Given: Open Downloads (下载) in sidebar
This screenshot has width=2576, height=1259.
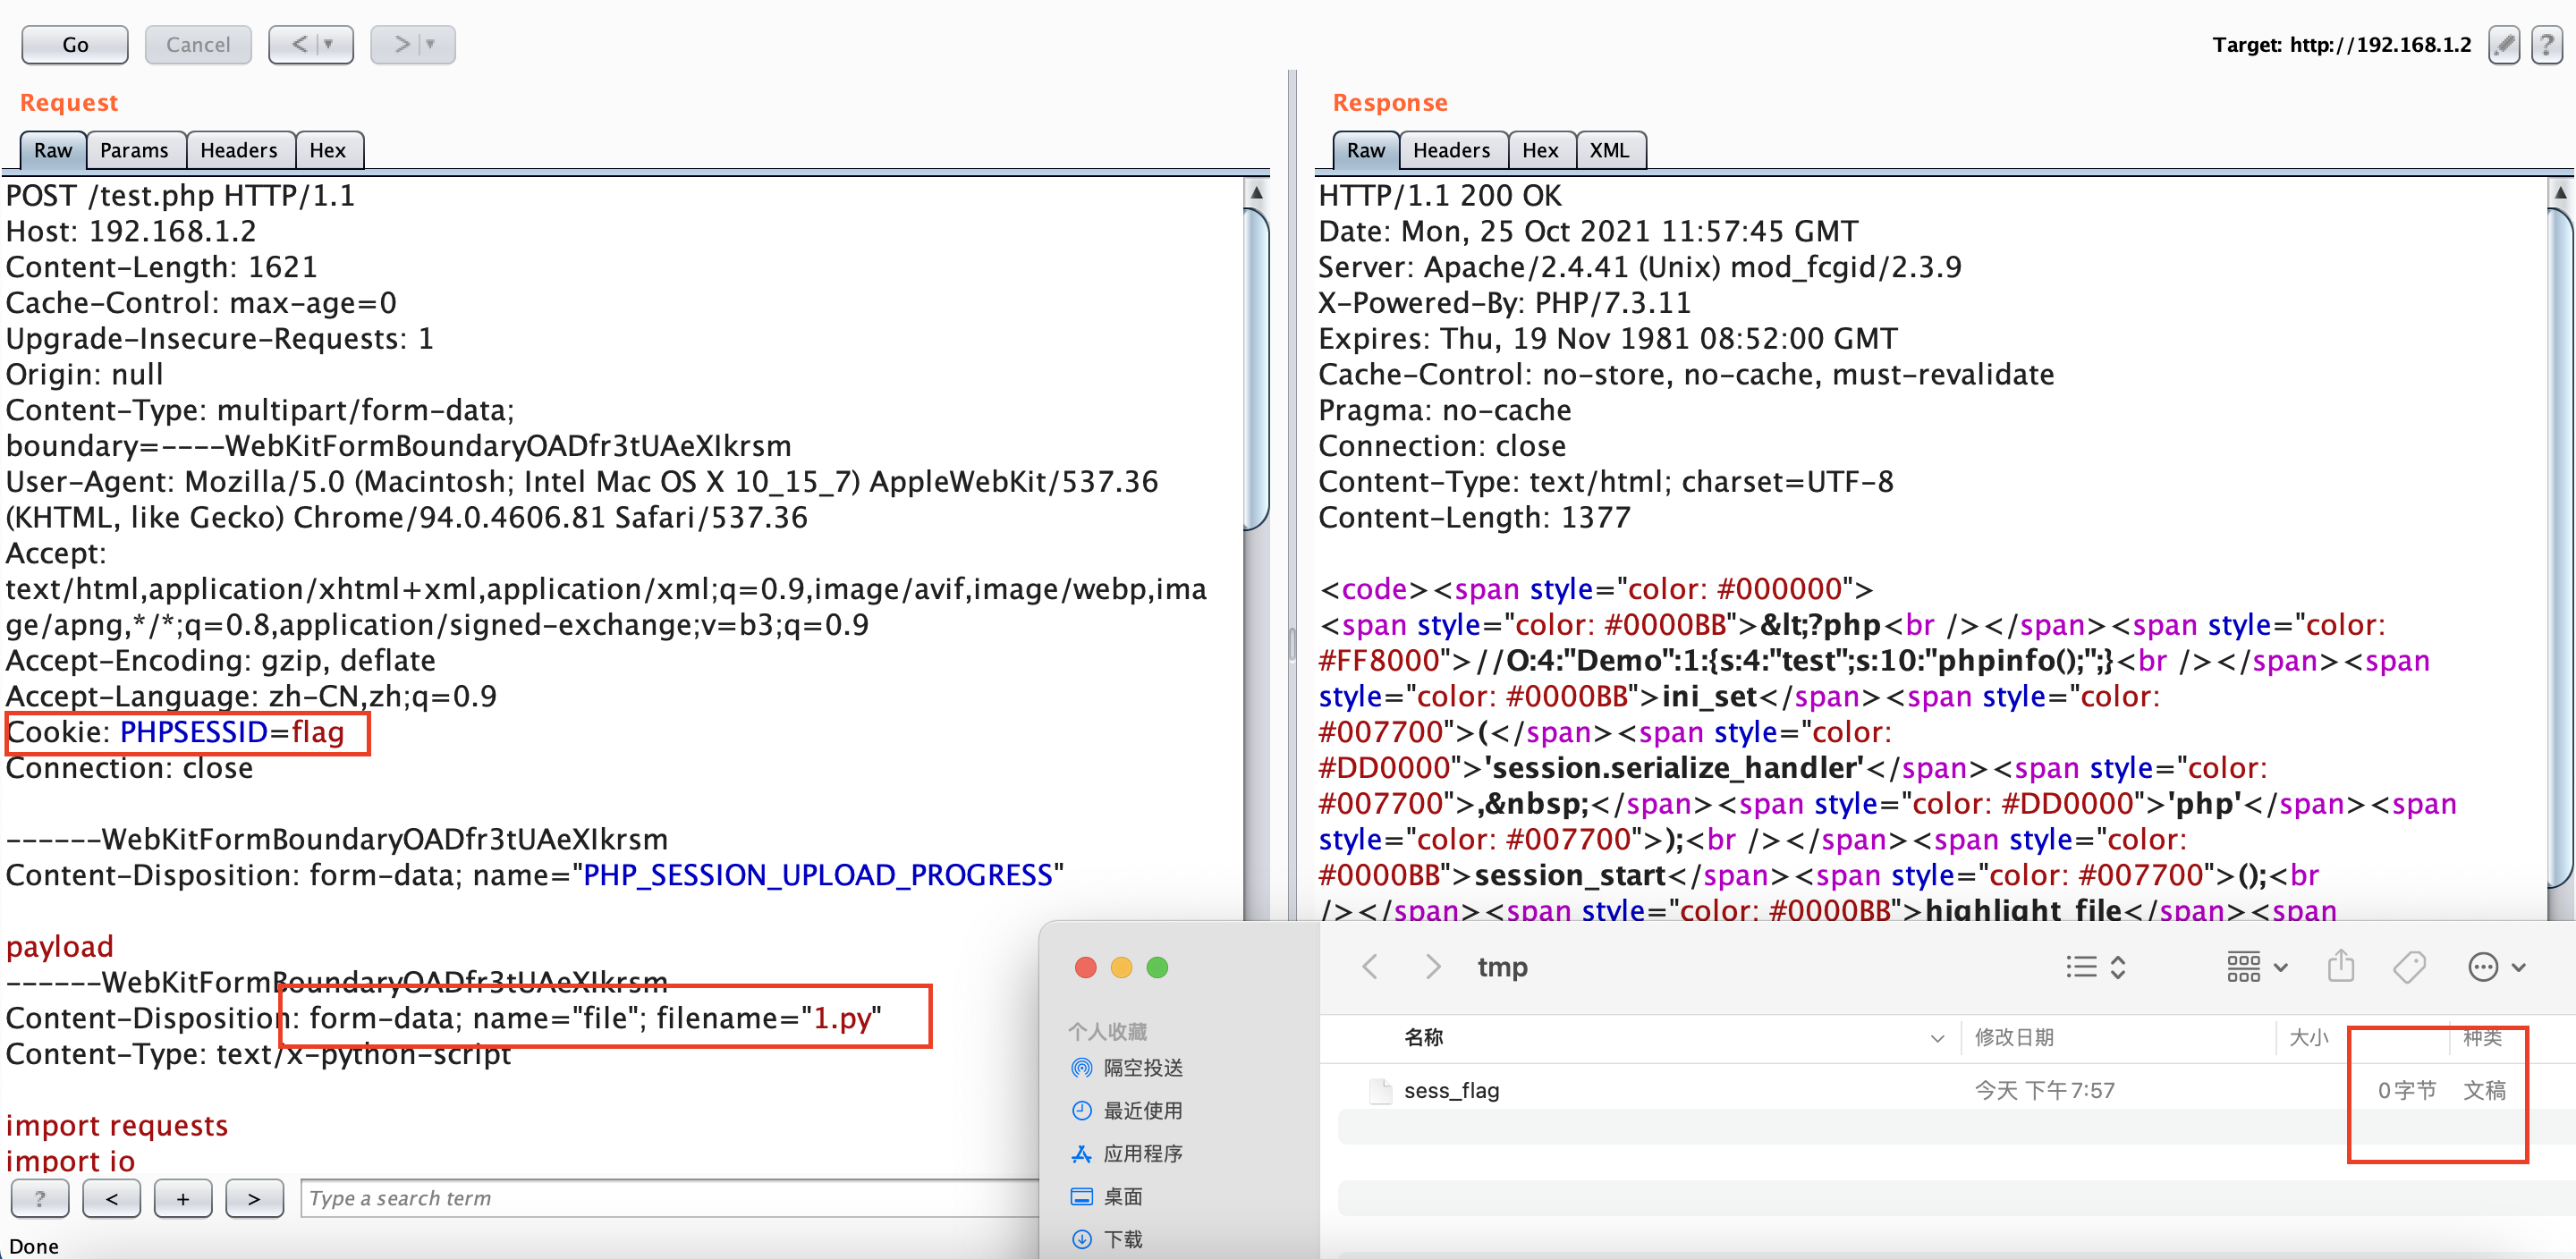Looking at the screenshot, I should (x=1122, y=1239).
